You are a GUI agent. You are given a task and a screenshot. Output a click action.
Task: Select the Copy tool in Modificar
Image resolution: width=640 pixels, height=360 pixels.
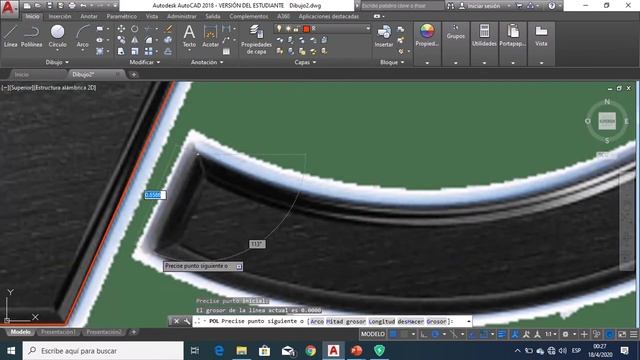click(x=121, y=40)
